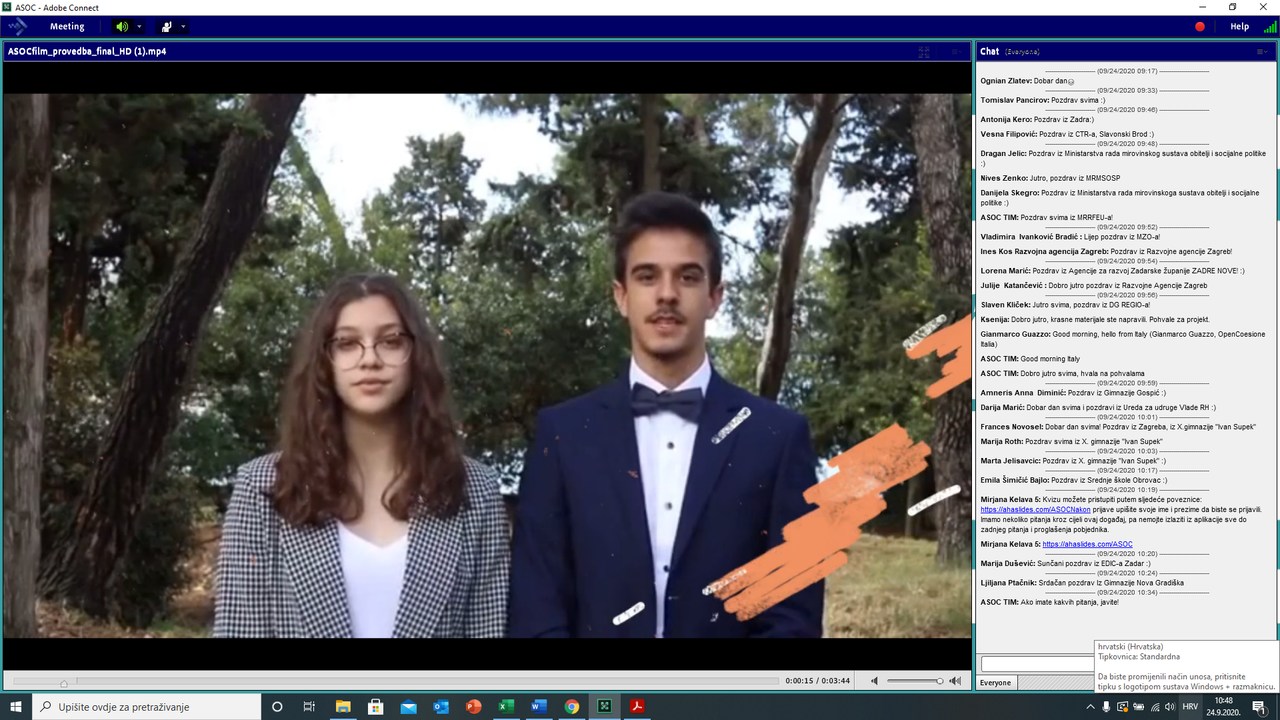Open Excel from the Windows taskbar
This screenshot has width=1280, height=720.
coord(506,707)
